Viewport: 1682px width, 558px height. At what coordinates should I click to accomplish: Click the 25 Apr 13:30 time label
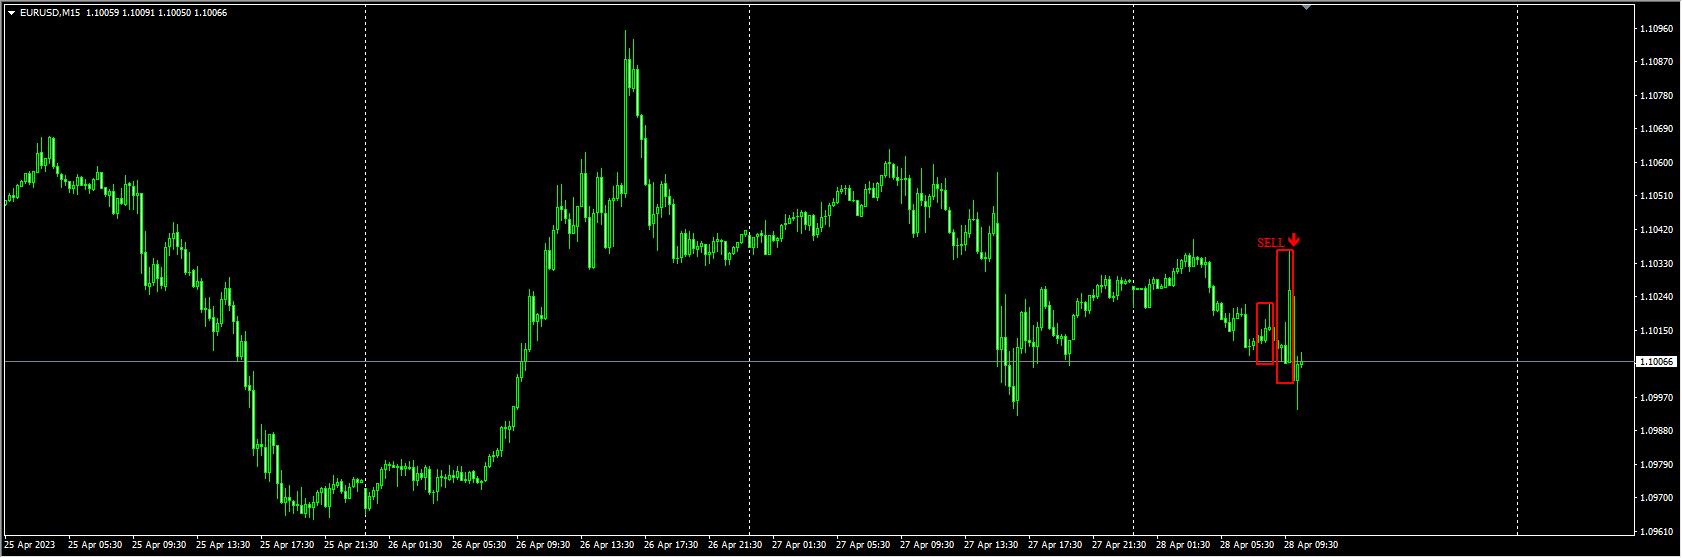point(223,545)
